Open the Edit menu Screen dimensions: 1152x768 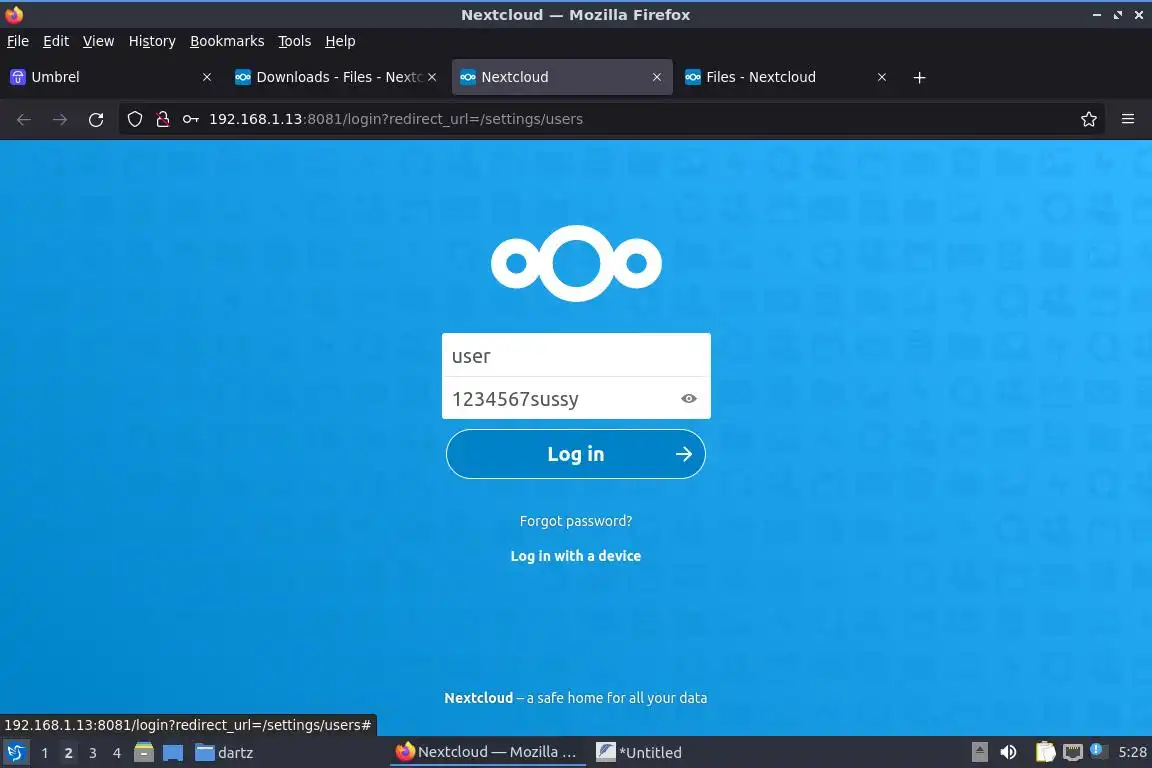pyautogui.click(x=56, y=41)
